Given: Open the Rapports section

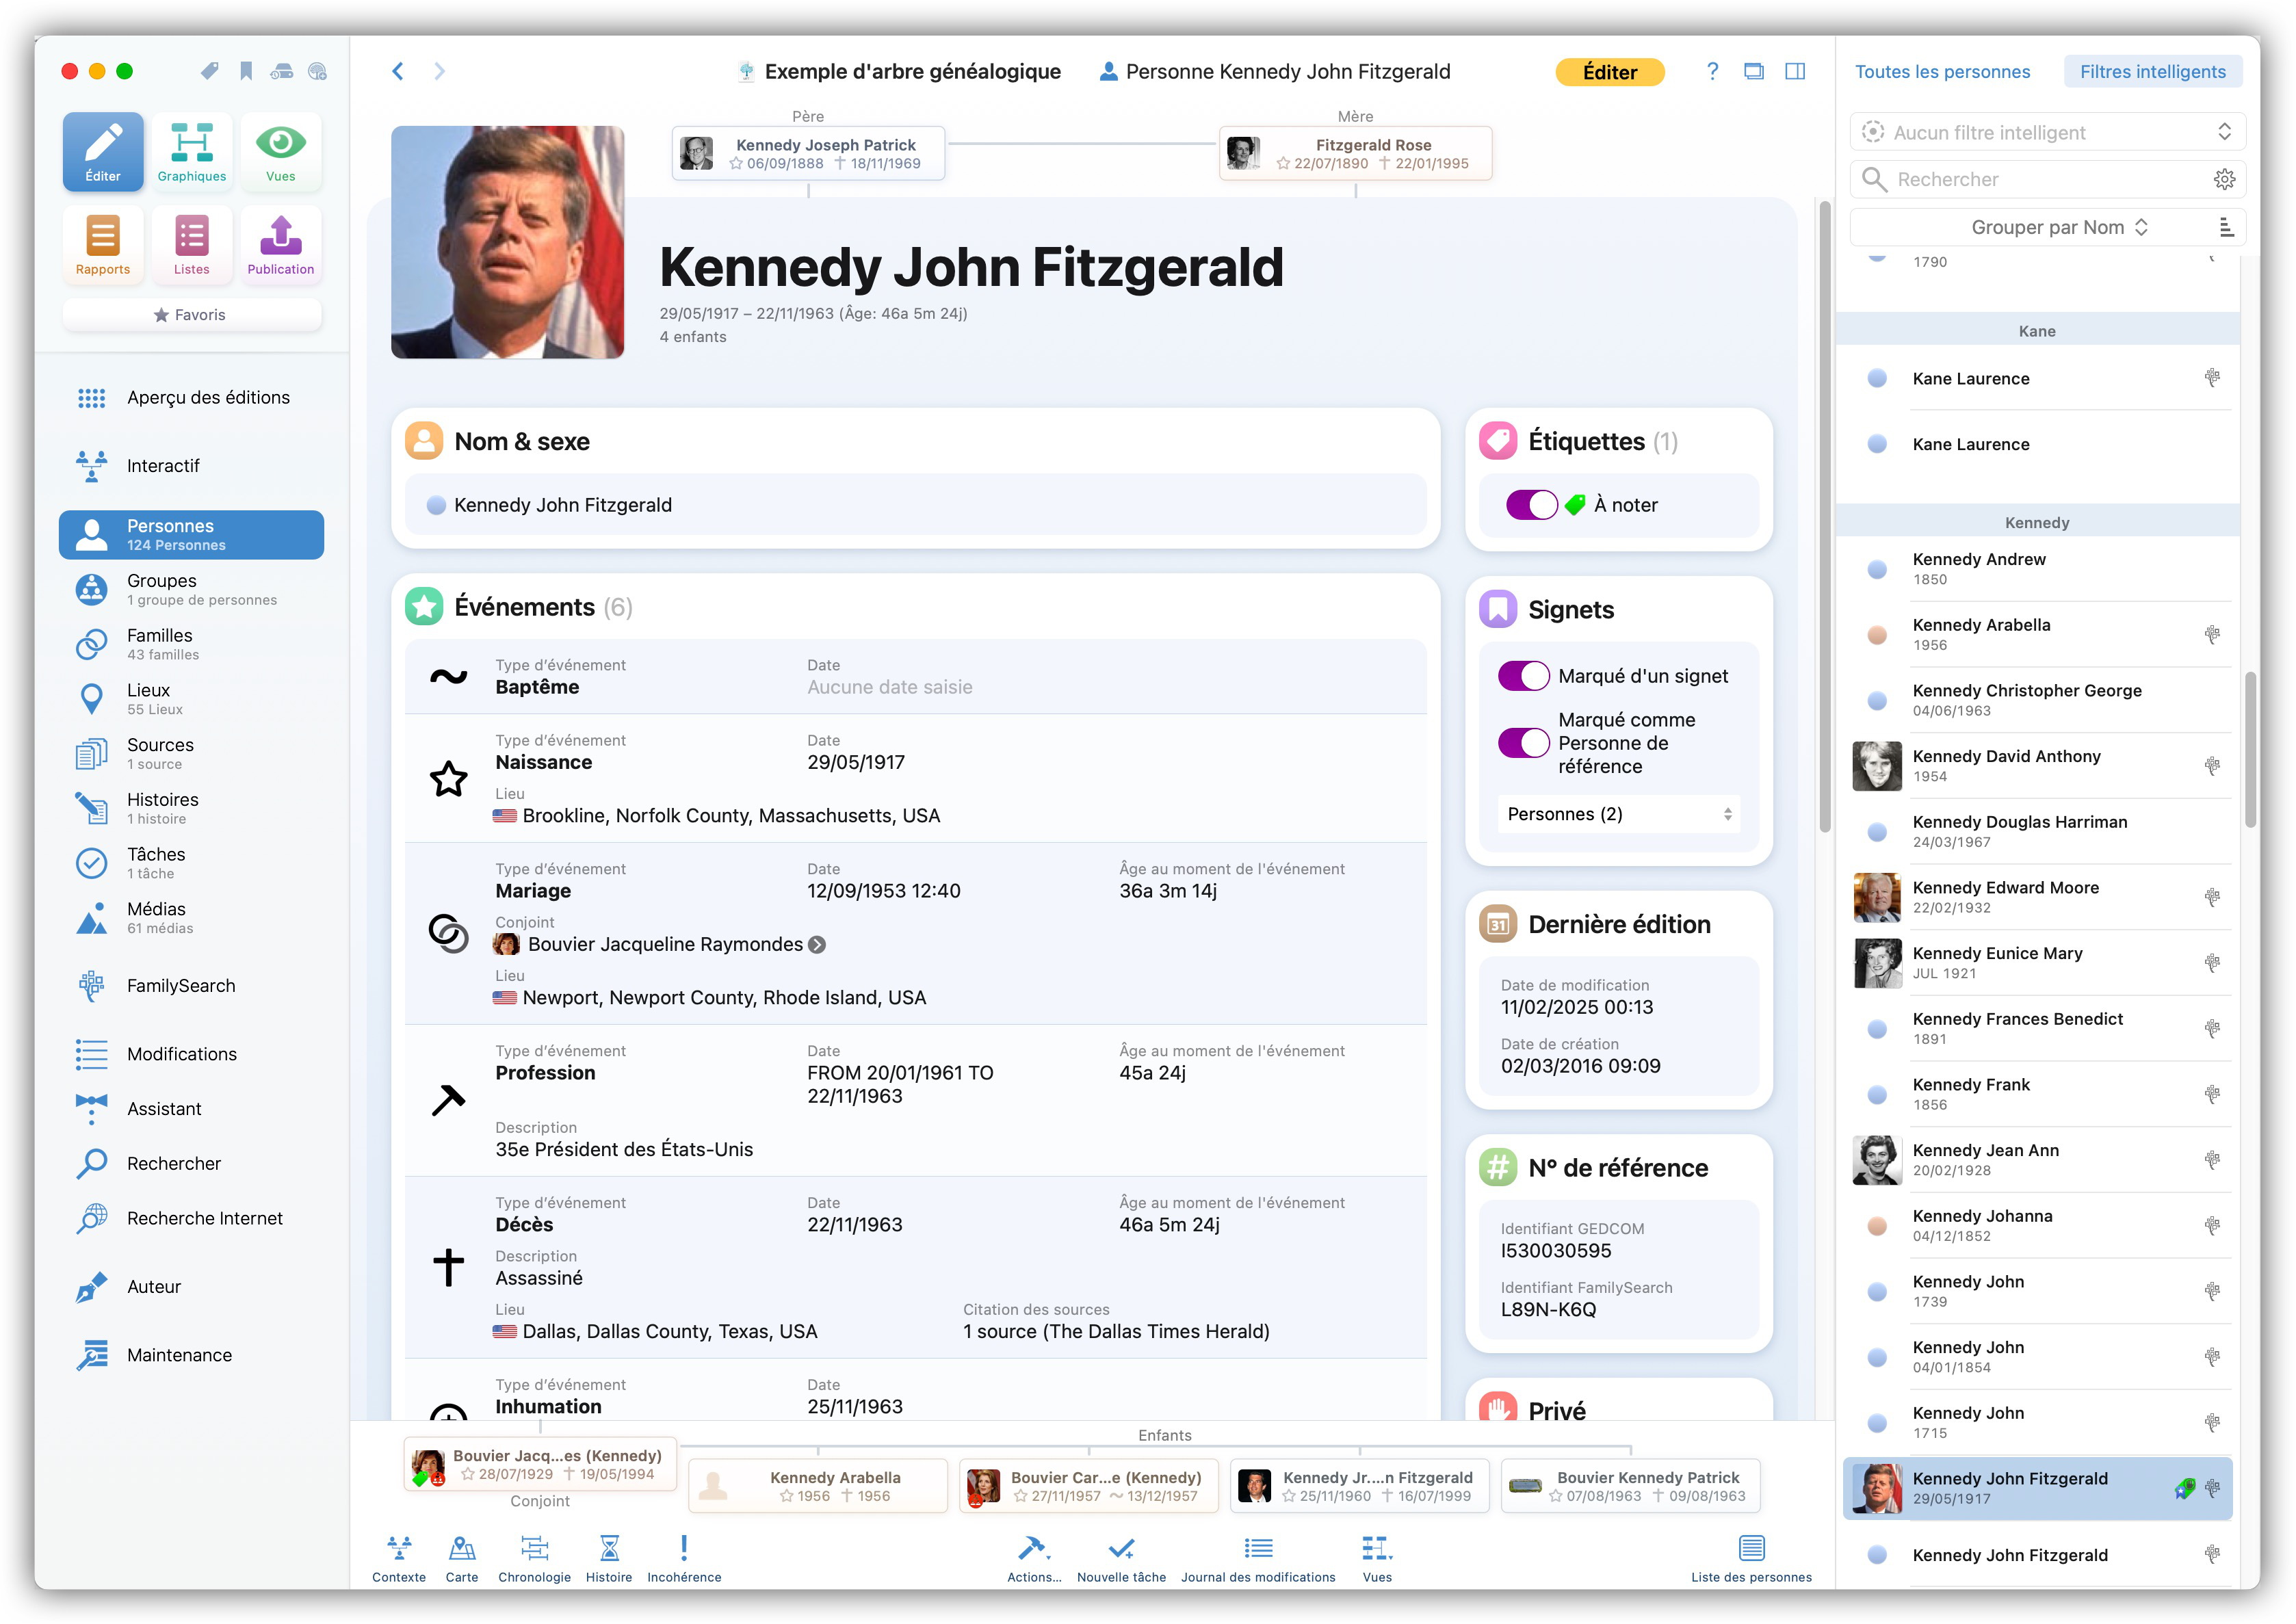Looking at the screenshot, I should coord(103,245).
